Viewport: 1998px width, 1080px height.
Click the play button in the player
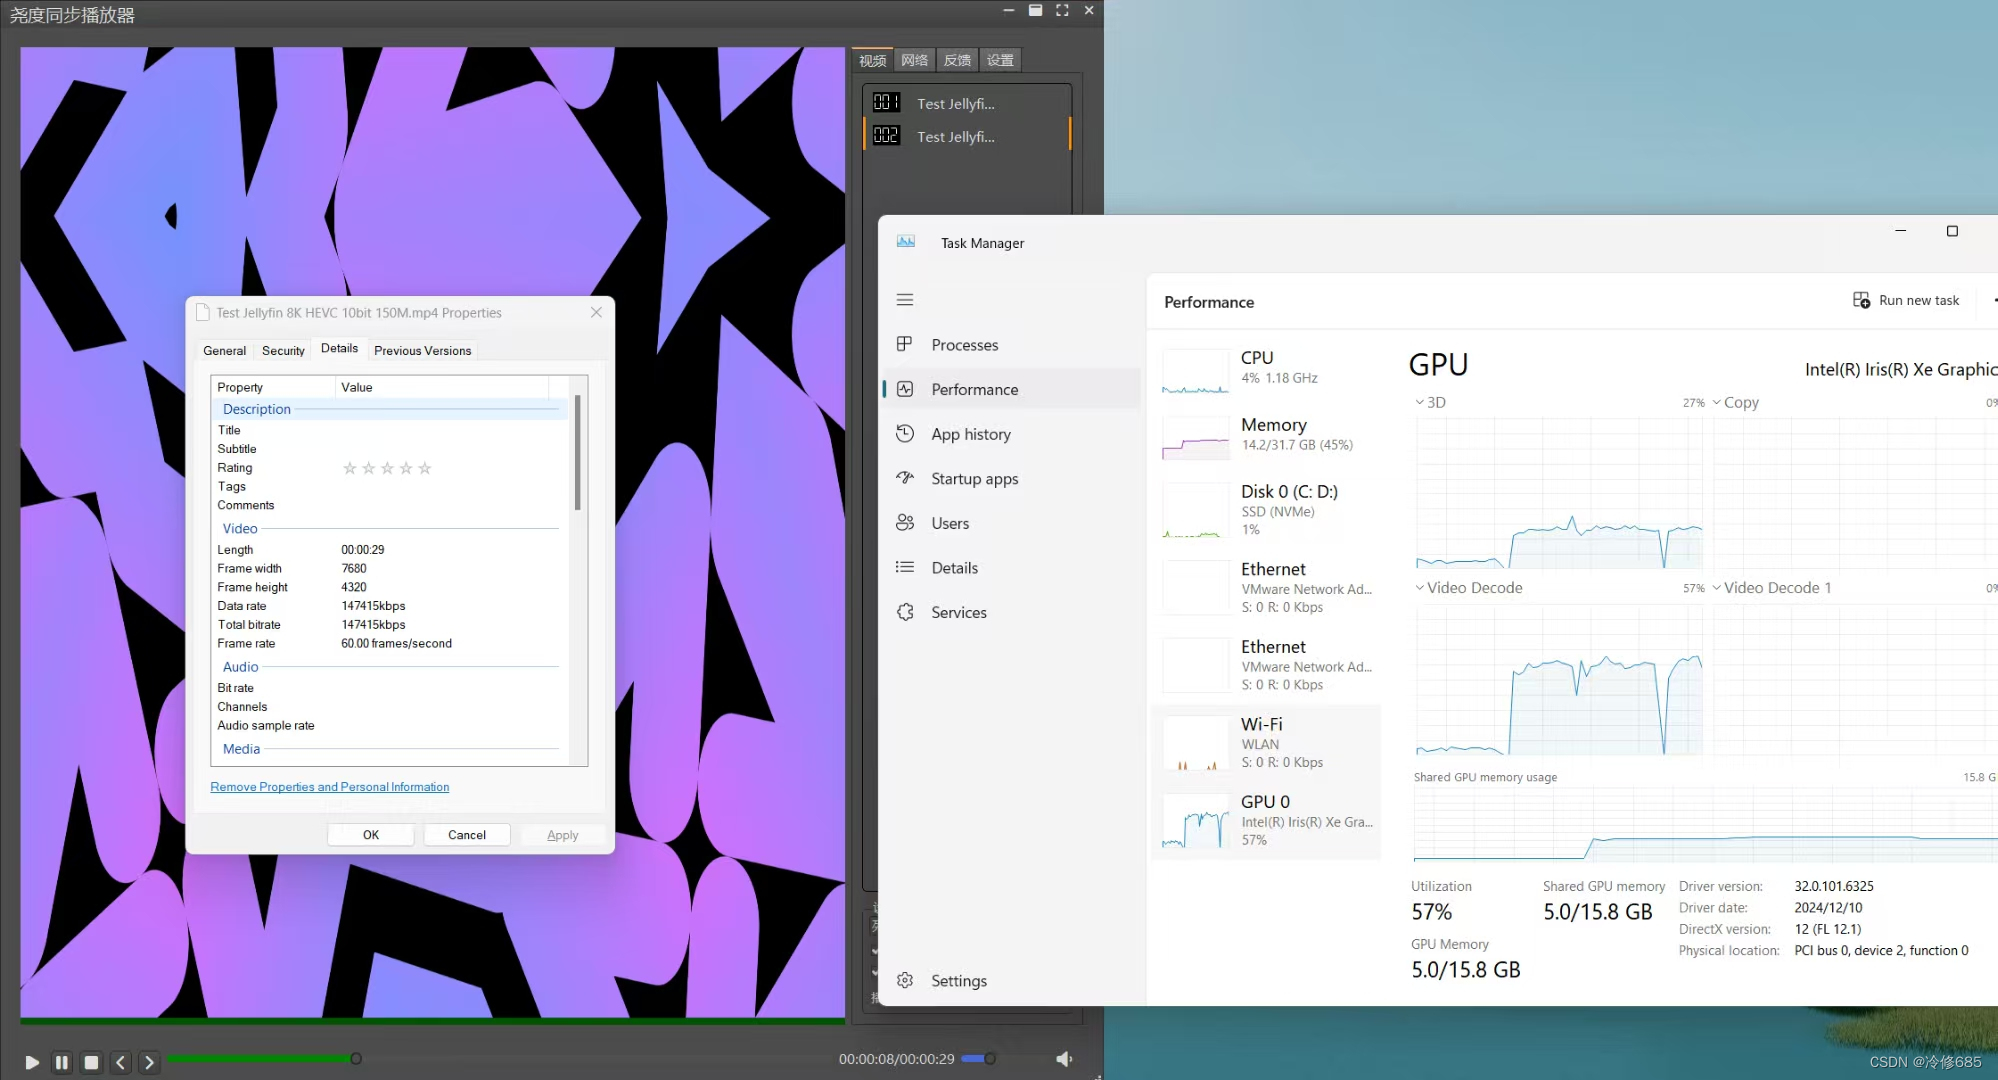point(32,1062)
